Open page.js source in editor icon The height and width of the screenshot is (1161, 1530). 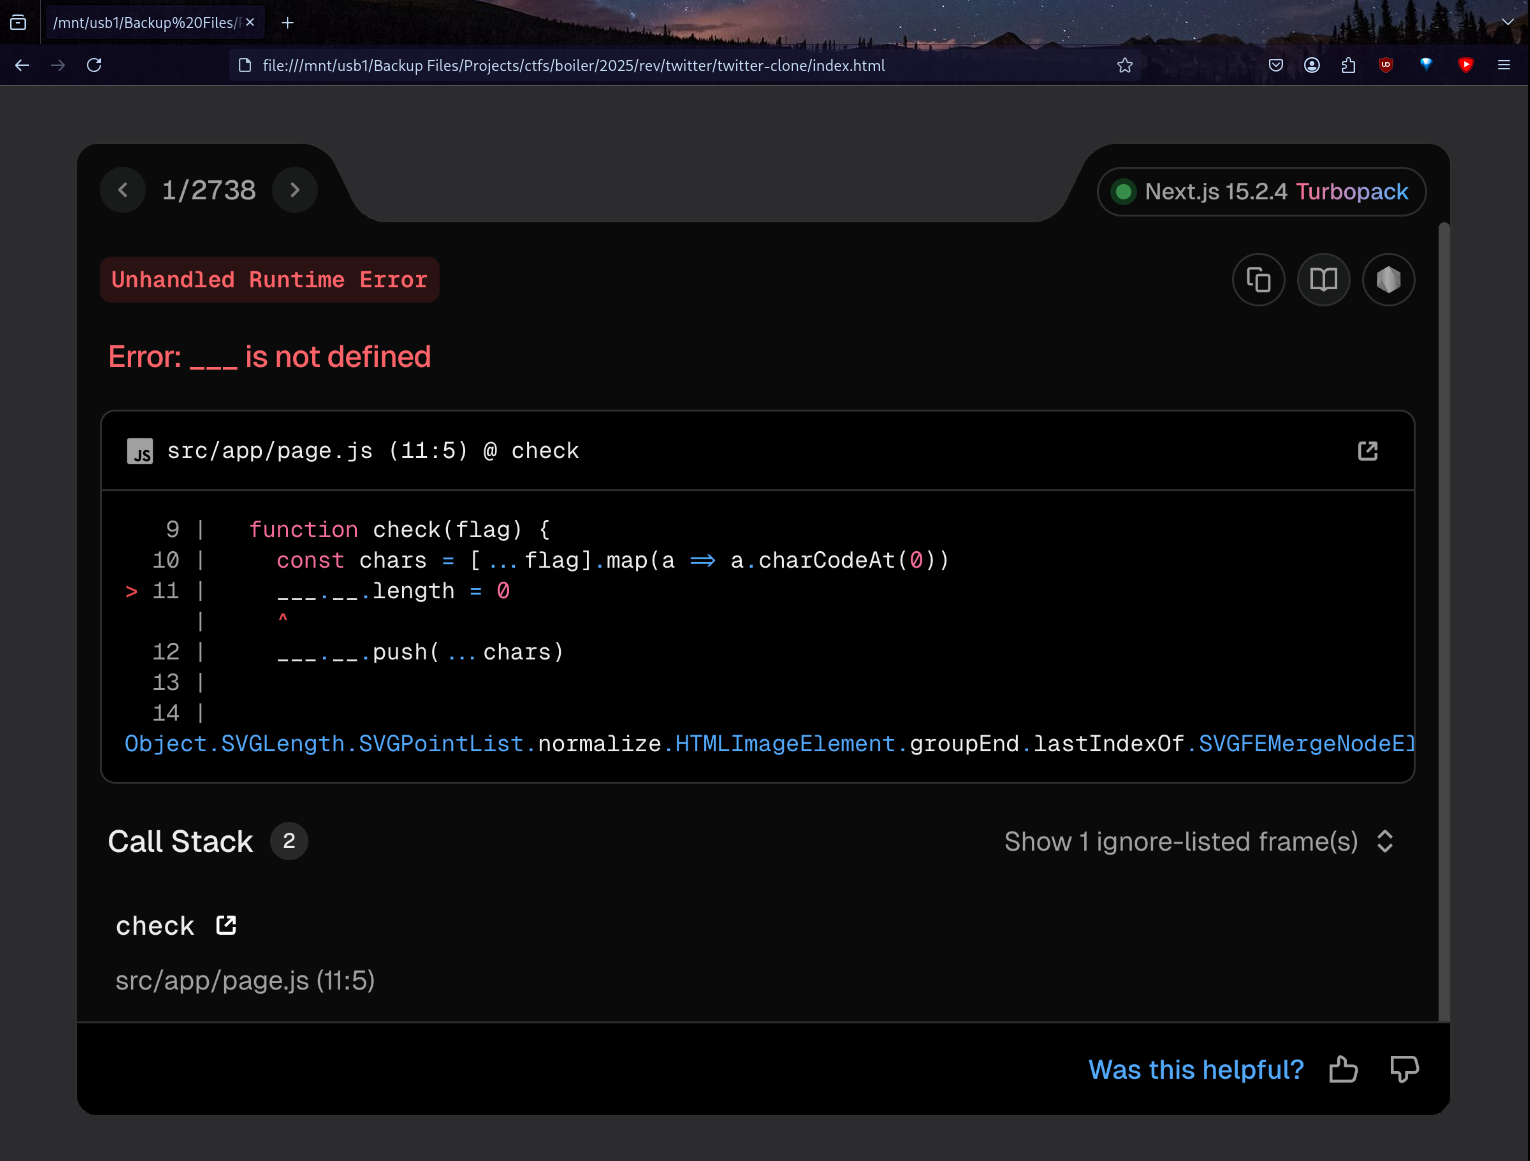point(1367,451)
